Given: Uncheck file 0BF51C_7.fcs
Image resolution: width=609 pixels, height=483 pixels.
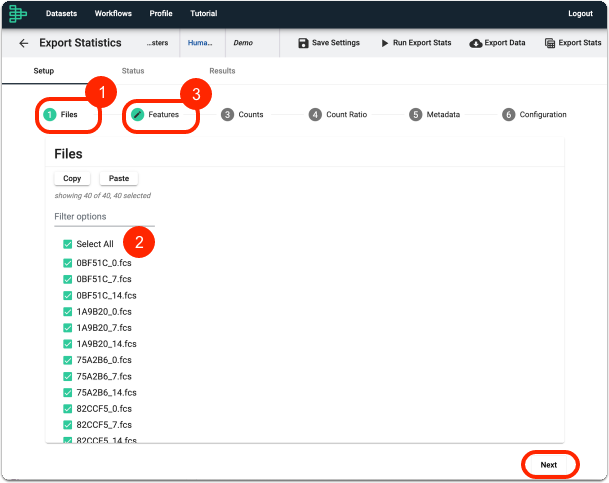Looking at the screenshot, I should [68, 279].
